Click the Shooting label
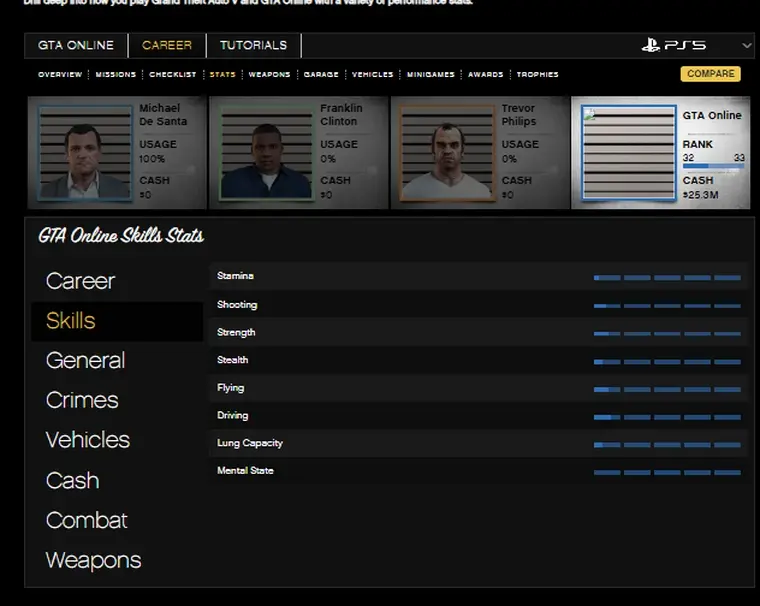This screenshot has width=760, height=606. pyautogui.click(x=237, y=305)
